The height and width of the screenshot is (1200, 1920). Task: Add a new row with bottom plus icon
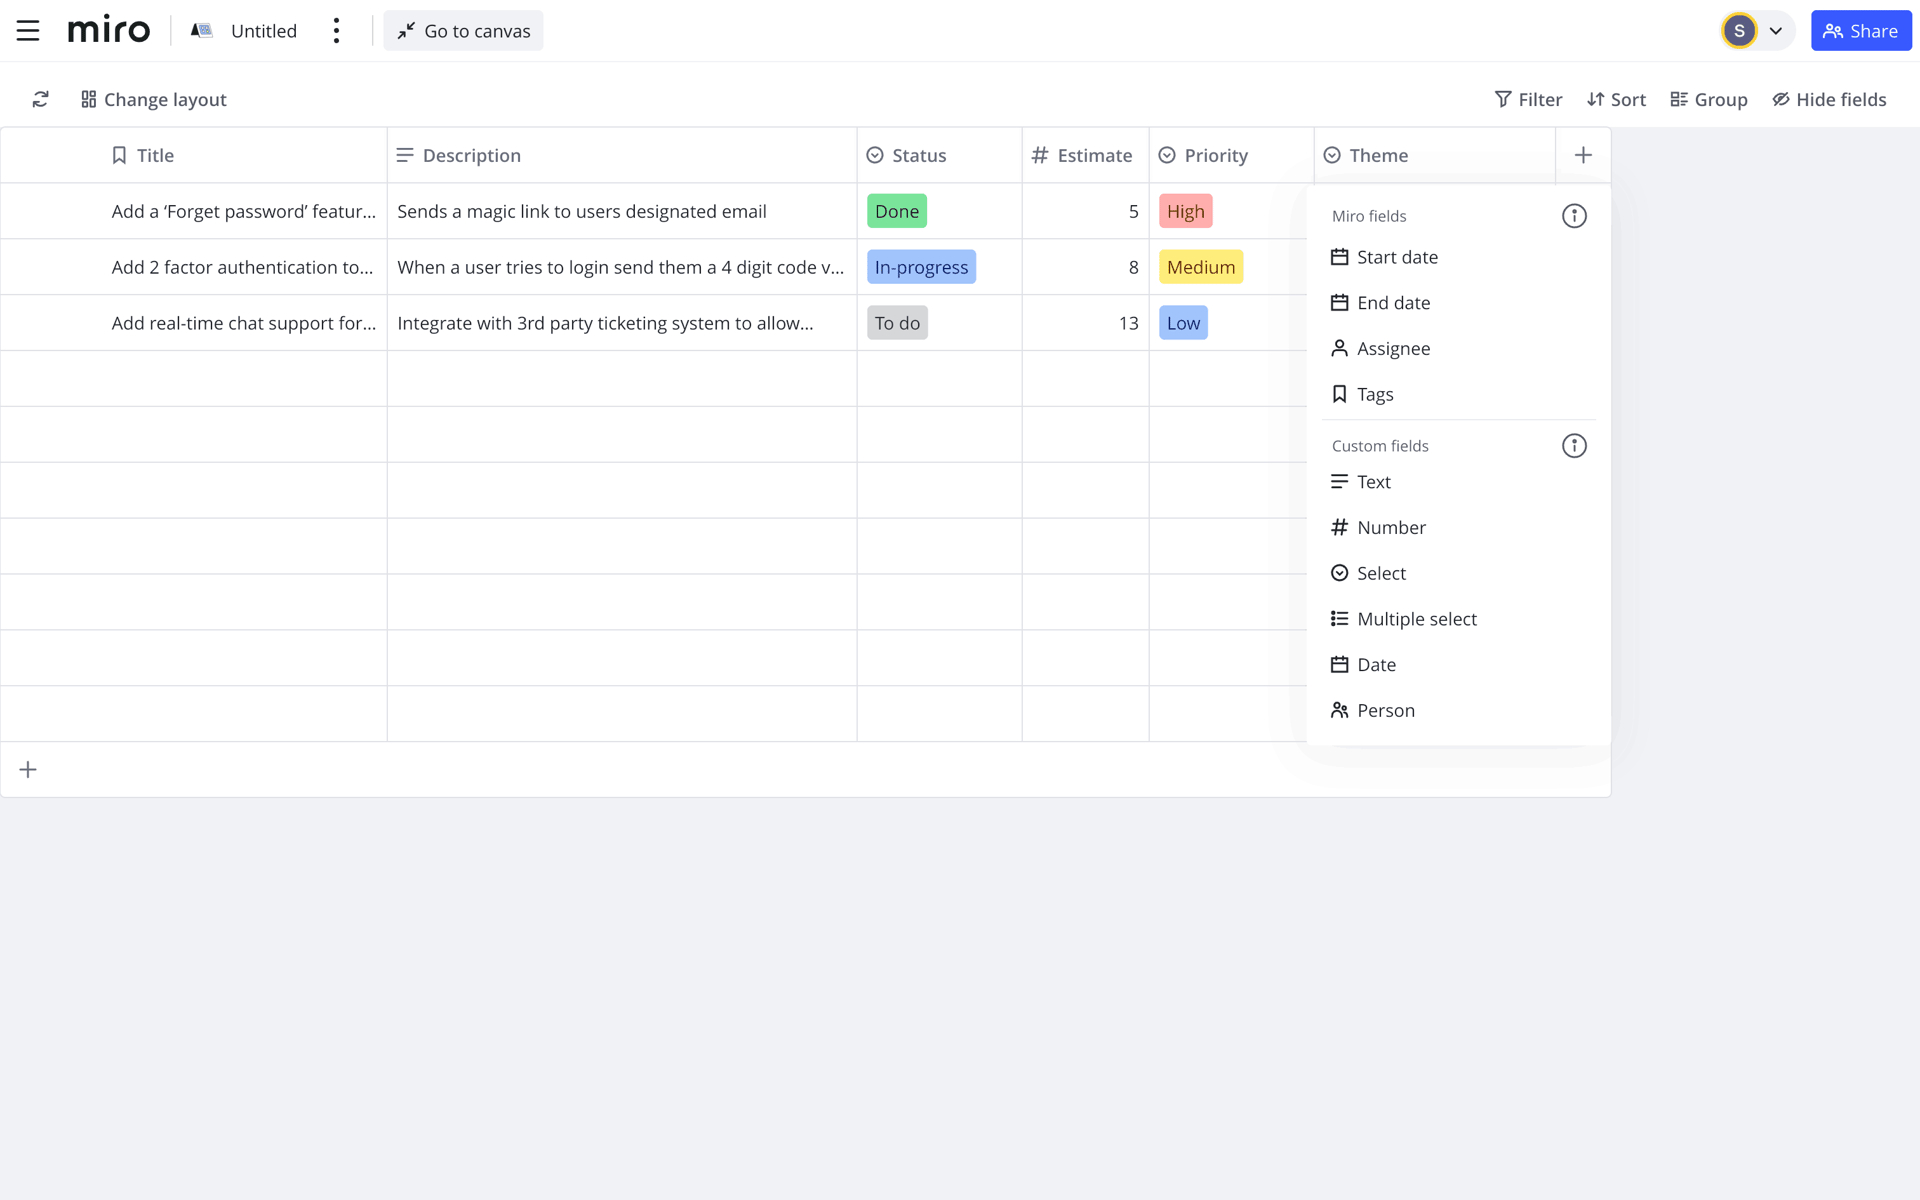click(x=28, y=769)
